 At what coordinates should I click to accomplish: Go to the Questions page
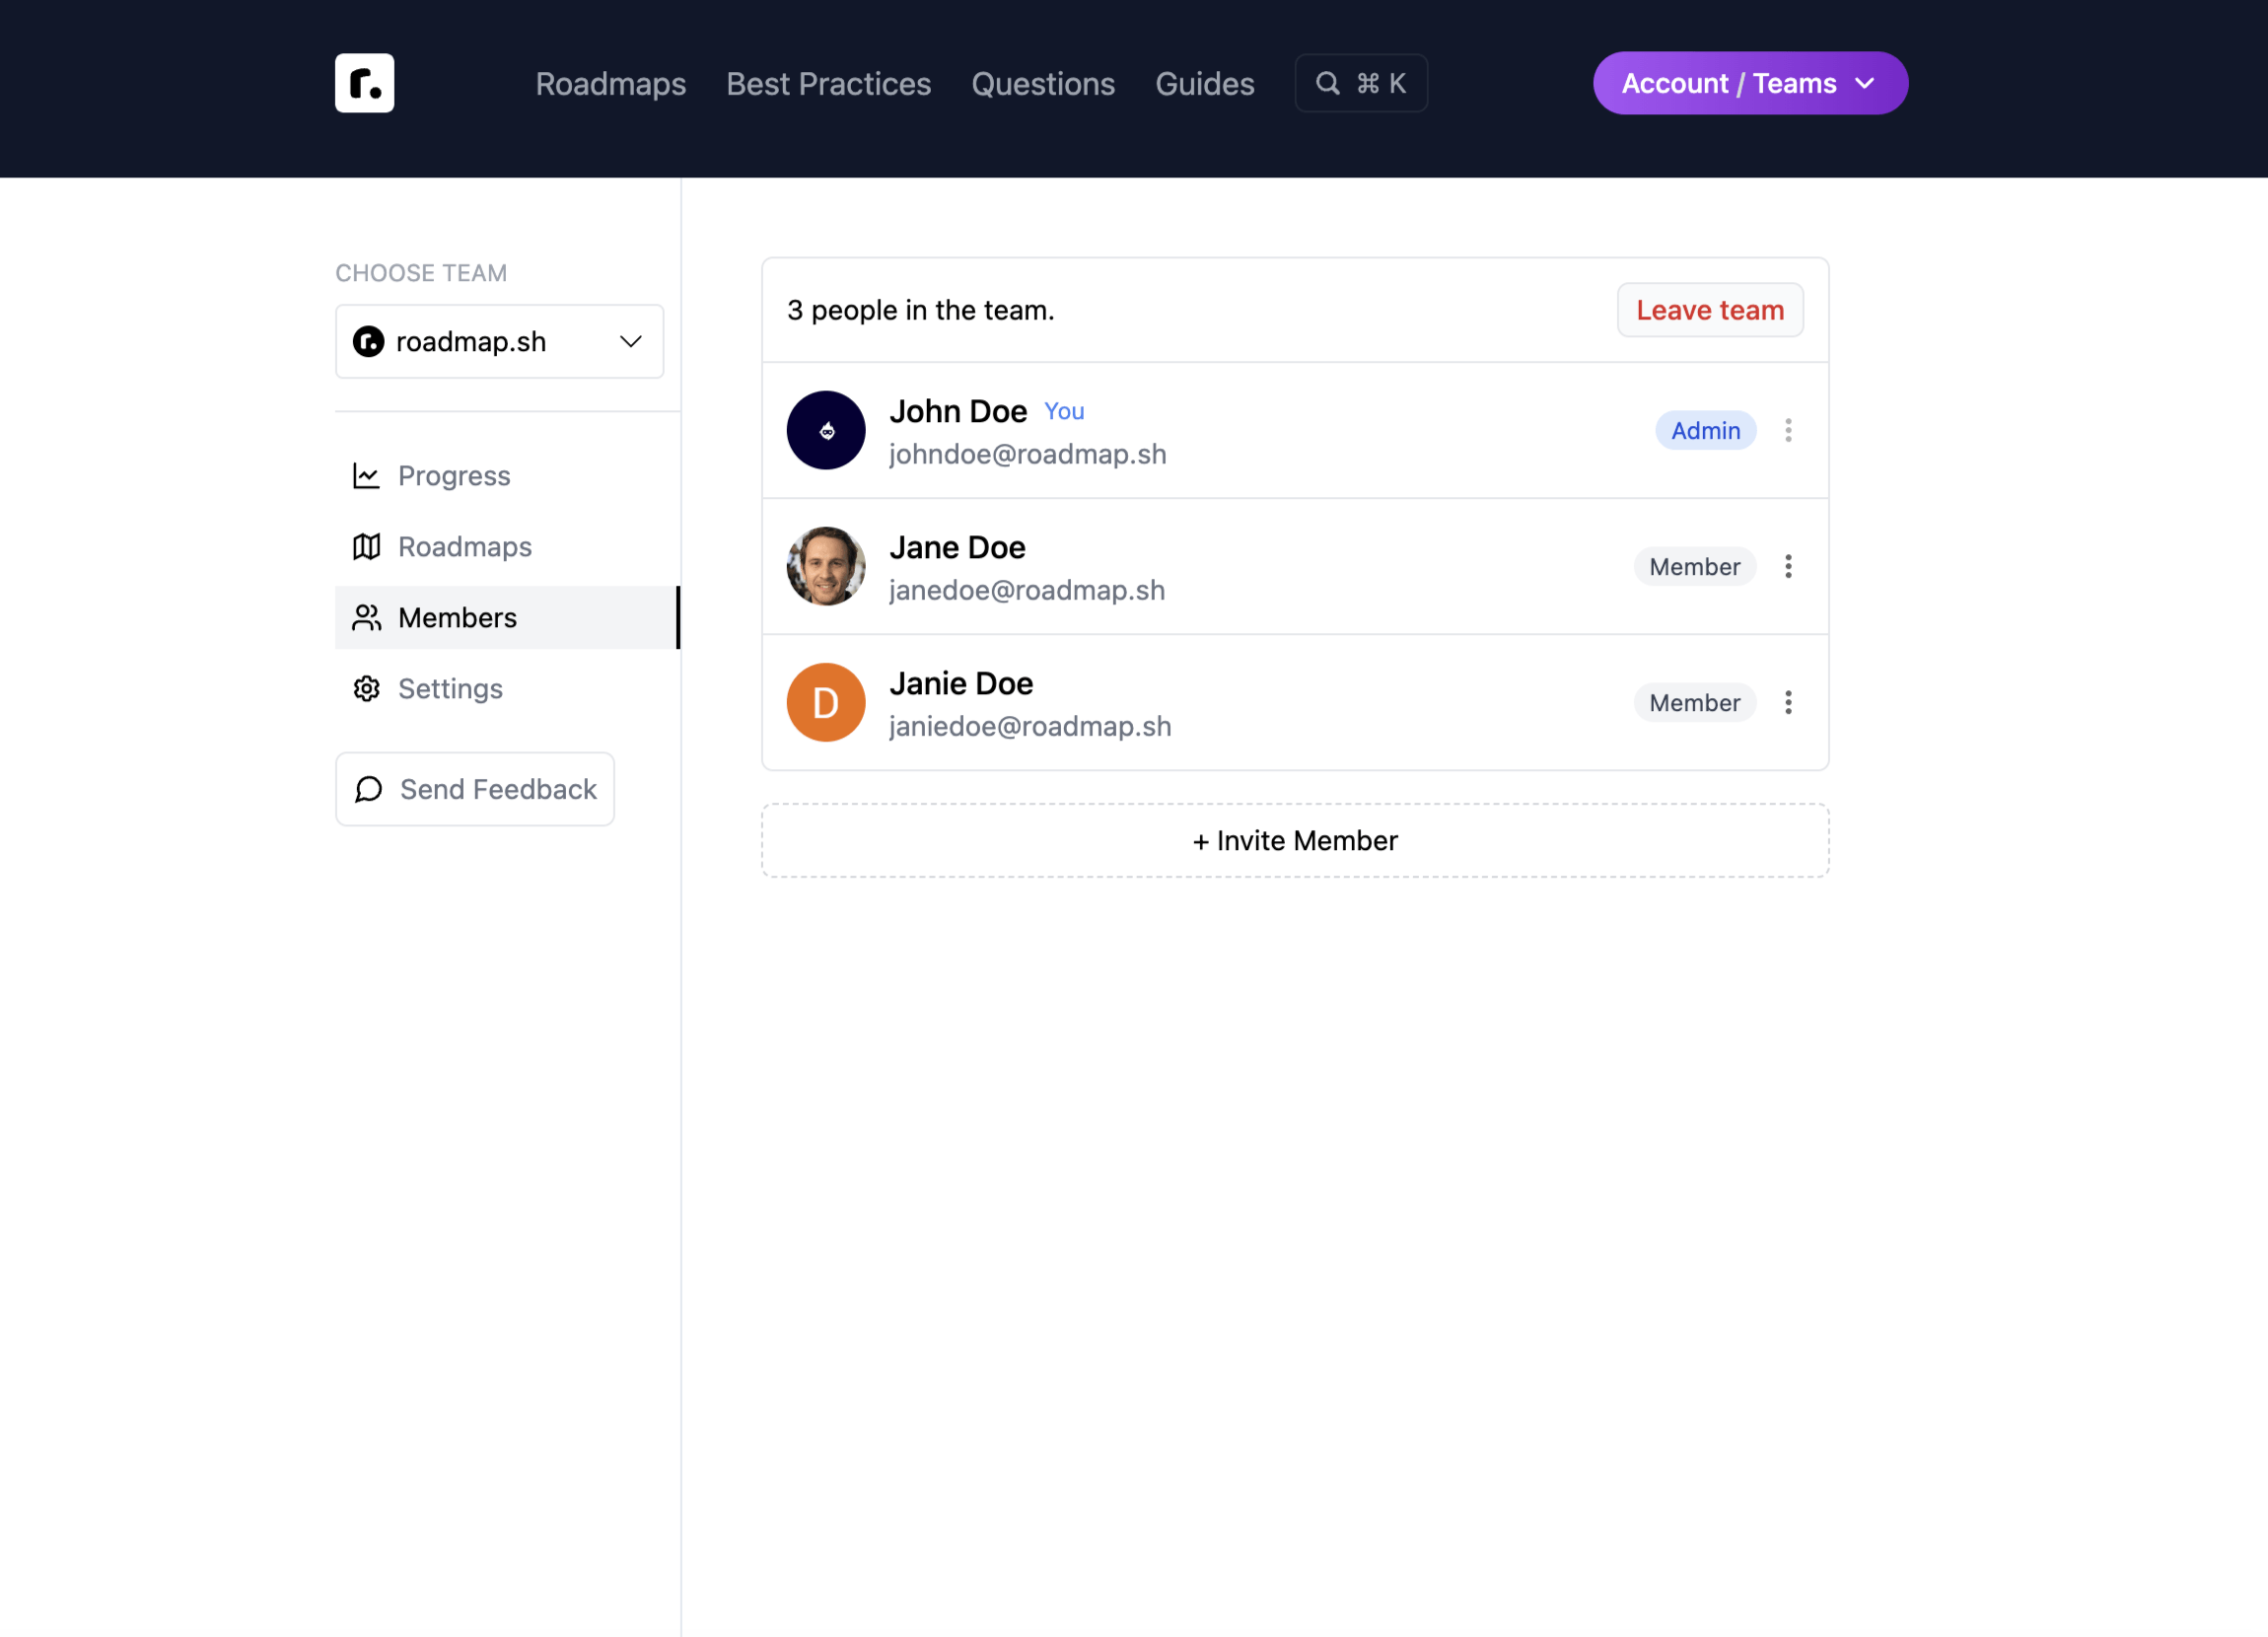(x=1042, y=83)
